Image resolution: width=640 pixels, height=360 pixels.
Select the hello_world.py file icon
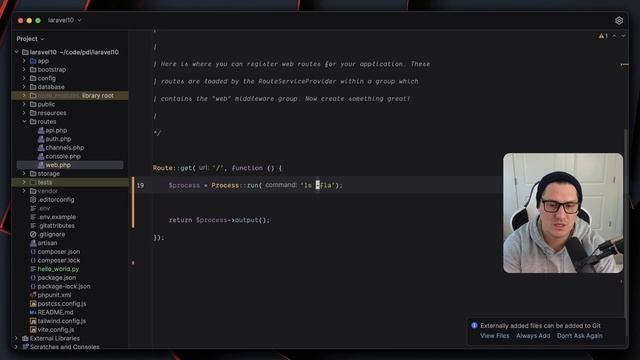click(x=33, y=269)
